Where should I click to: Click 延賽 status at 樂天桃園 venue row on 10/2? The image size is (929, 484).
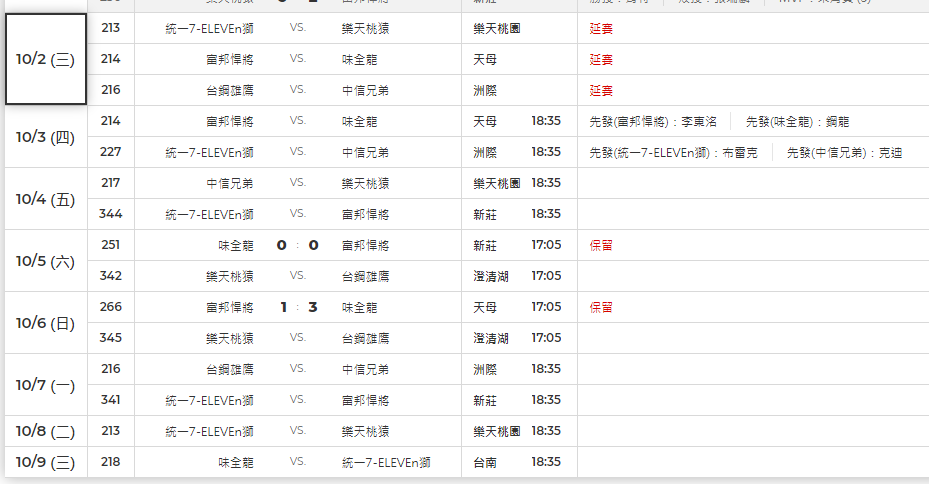click(x=601, y=28)
